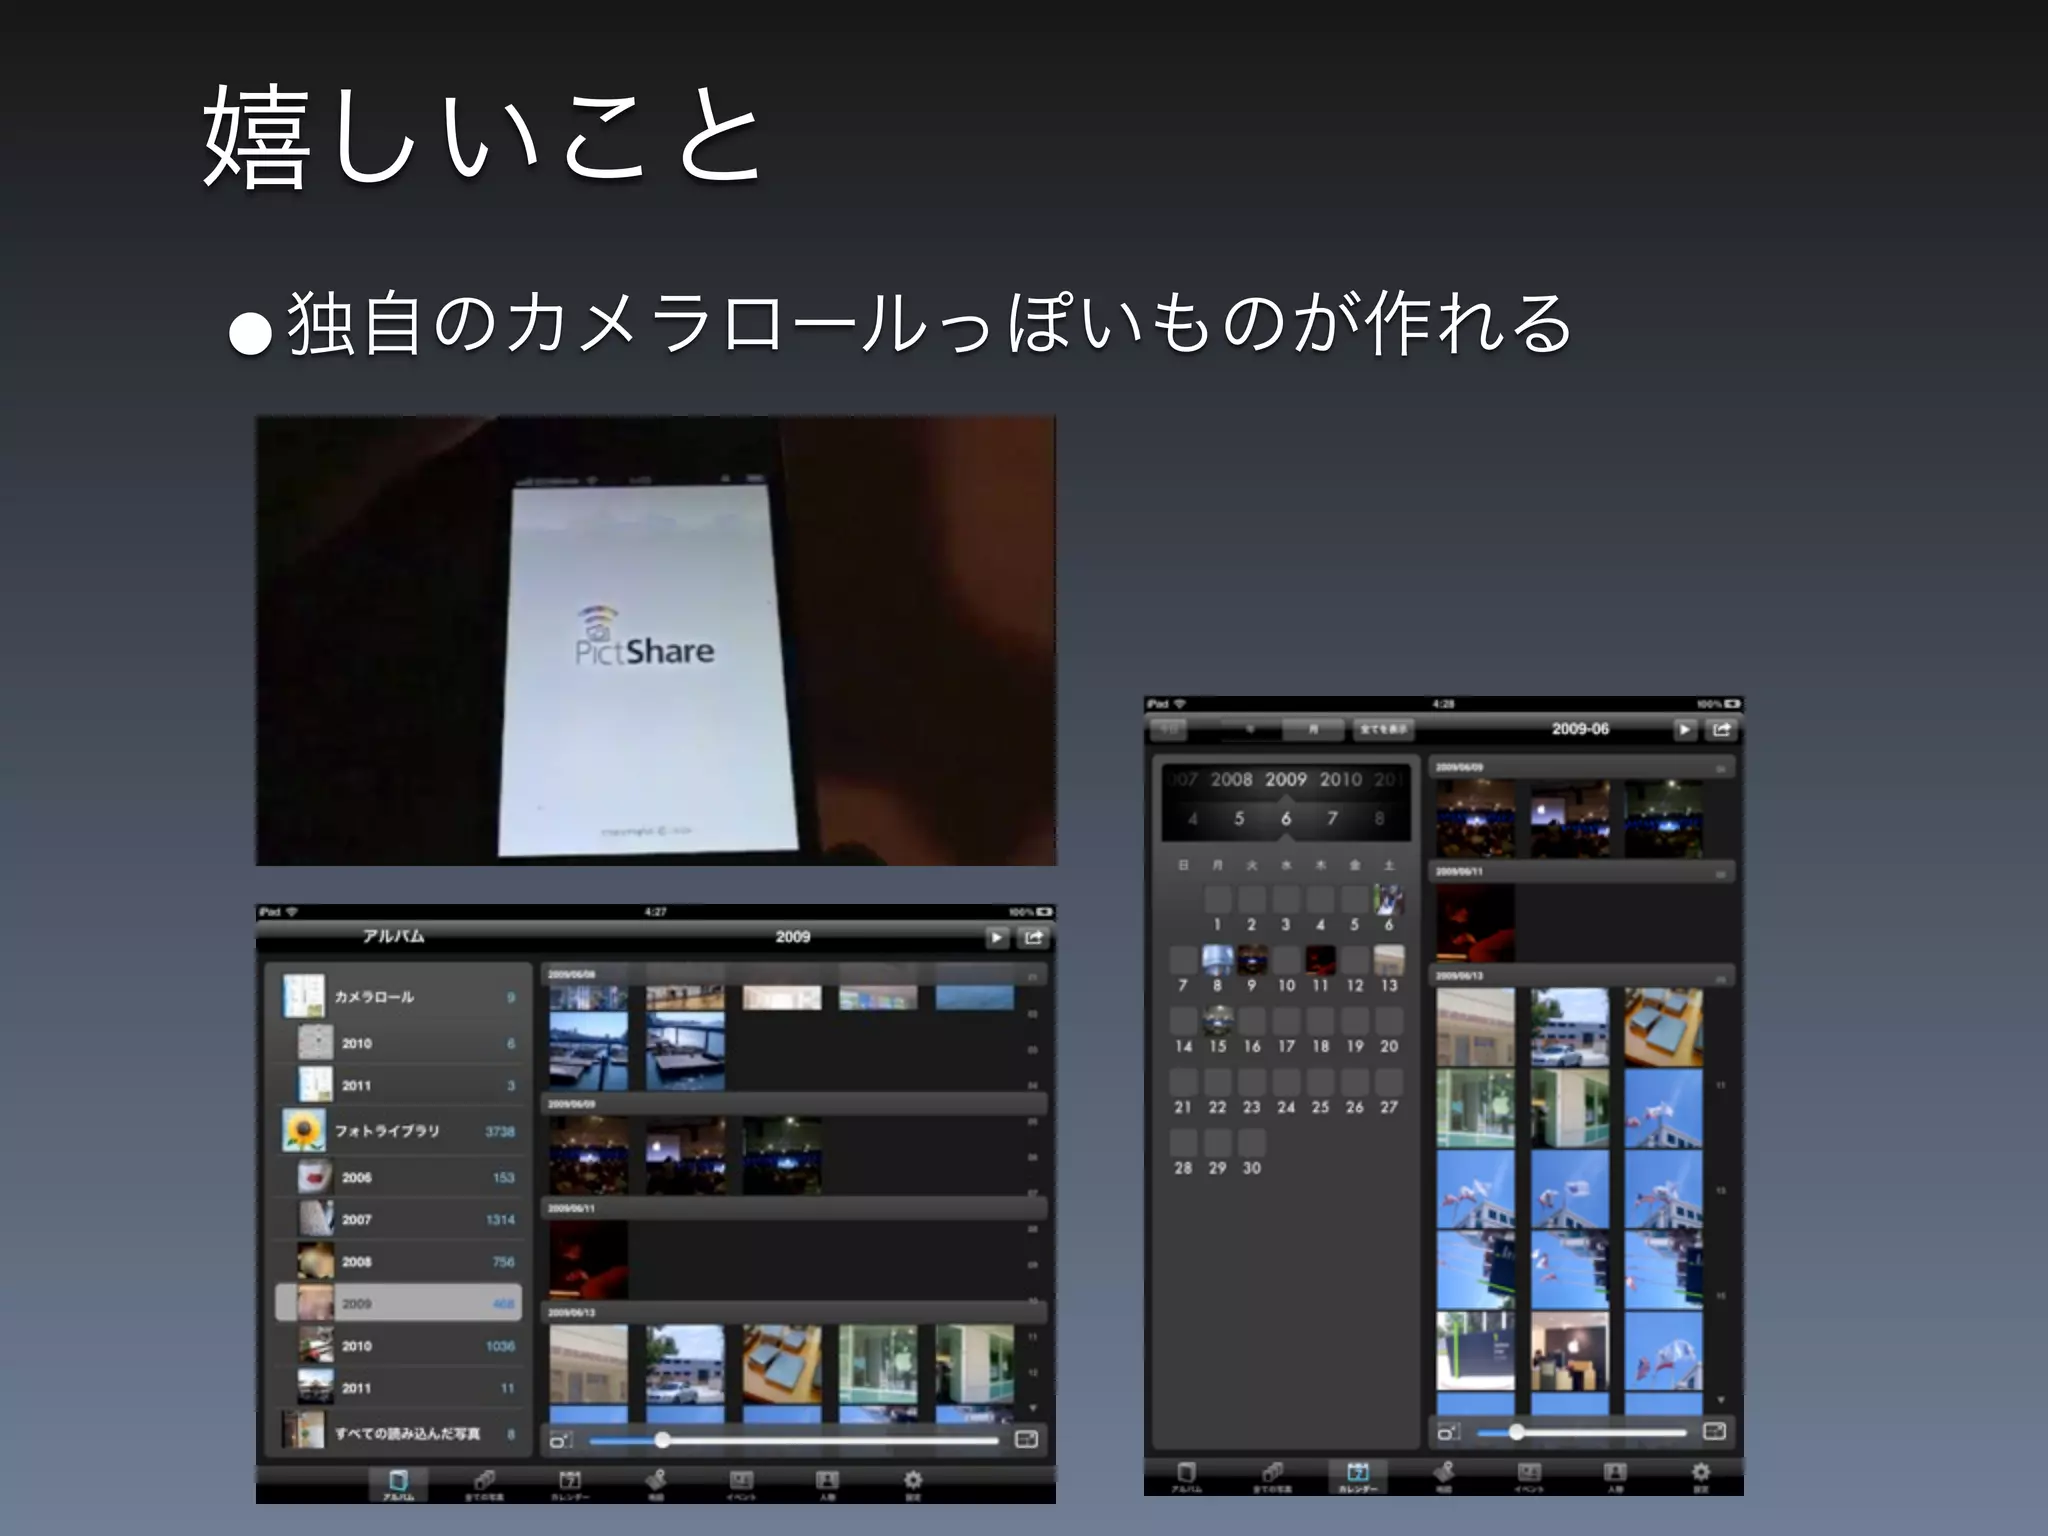Viewport: 2048px width, 1536px height.
Task: Open the Album tab icon in the left iPad toolbar
Action: (x=398, y=1482)
